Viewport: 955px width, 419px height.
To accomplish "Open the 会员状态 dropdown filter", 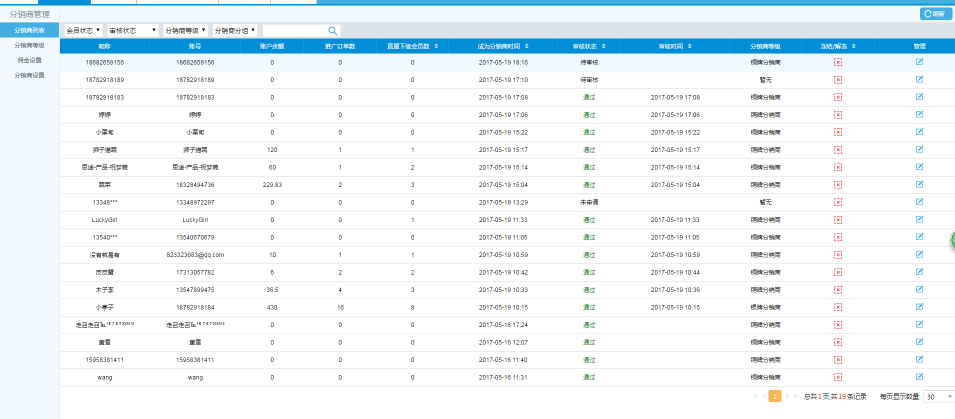I will (82, 31).
